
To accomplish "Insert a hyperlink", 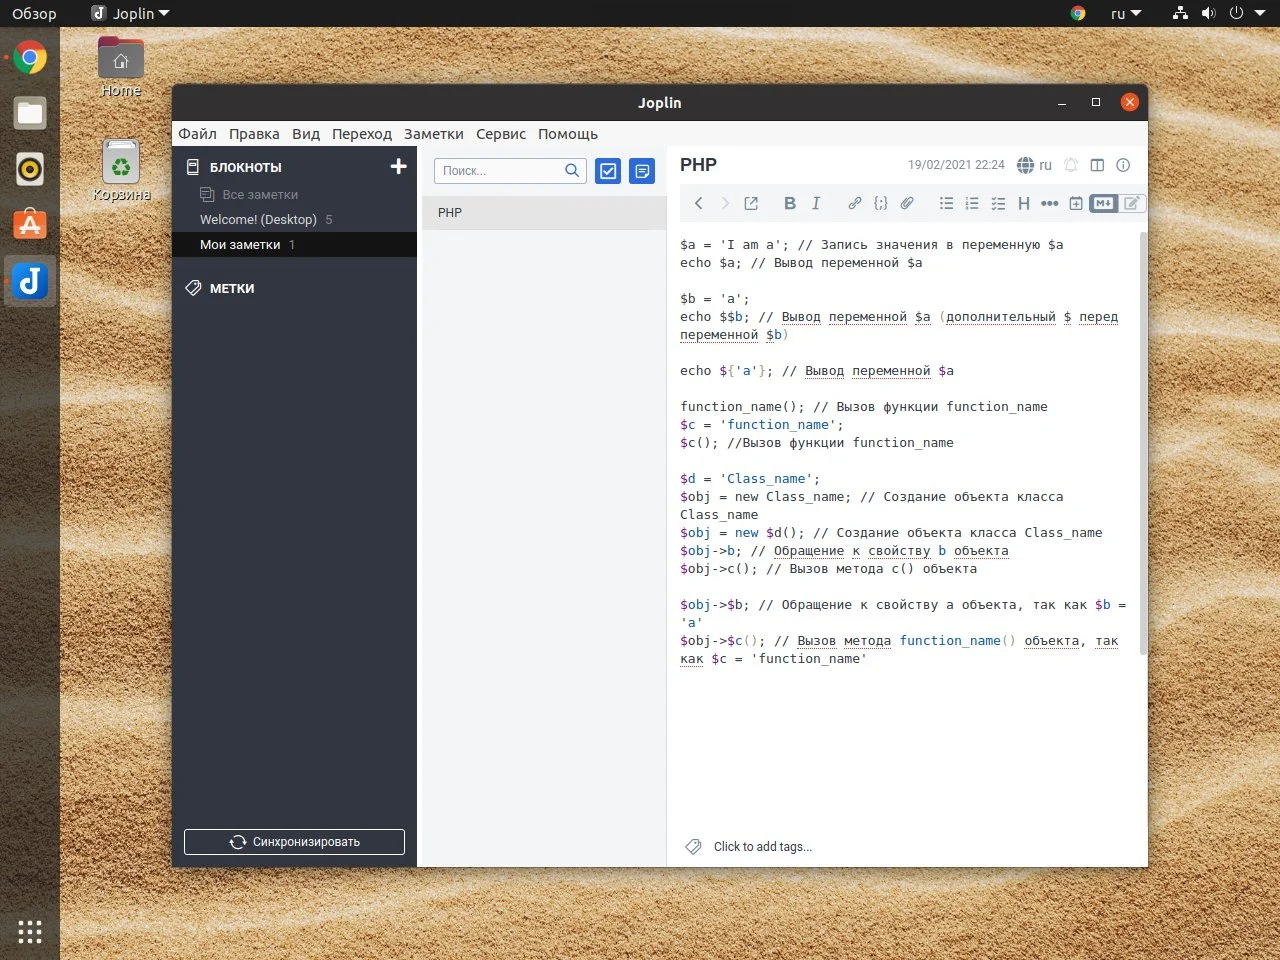I will point(854,203).
